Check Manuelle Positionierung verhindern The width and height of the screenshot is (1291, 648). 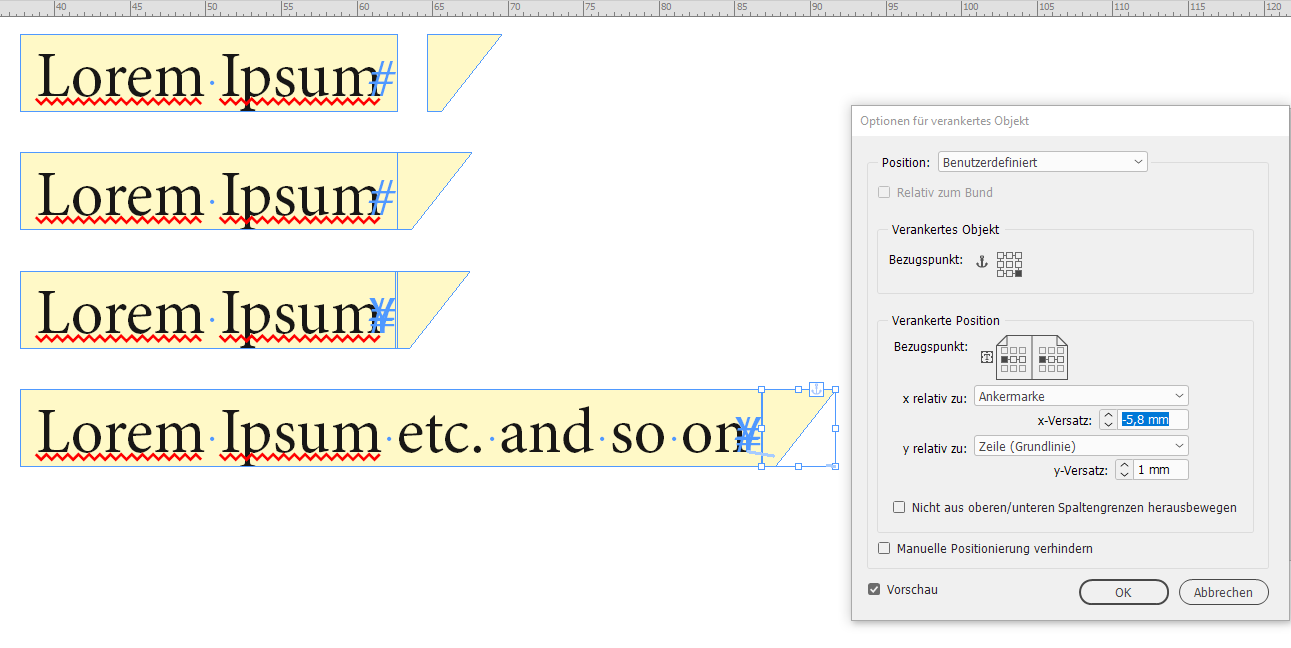pyautogui.click(x=884, y=548)
